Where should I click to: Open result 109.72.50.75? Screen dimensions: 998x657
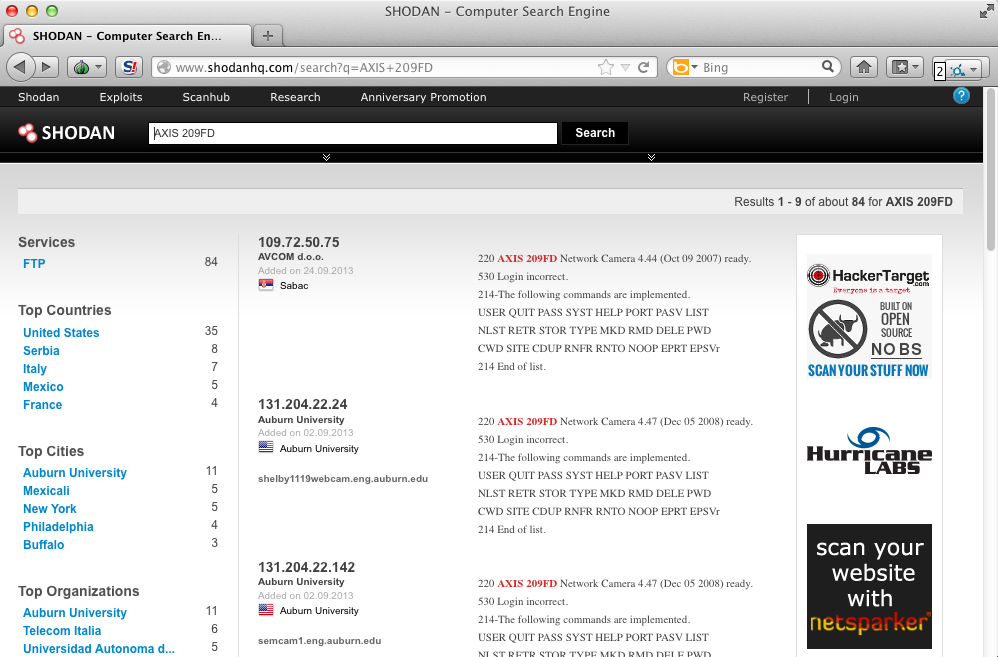coord(299,242)
